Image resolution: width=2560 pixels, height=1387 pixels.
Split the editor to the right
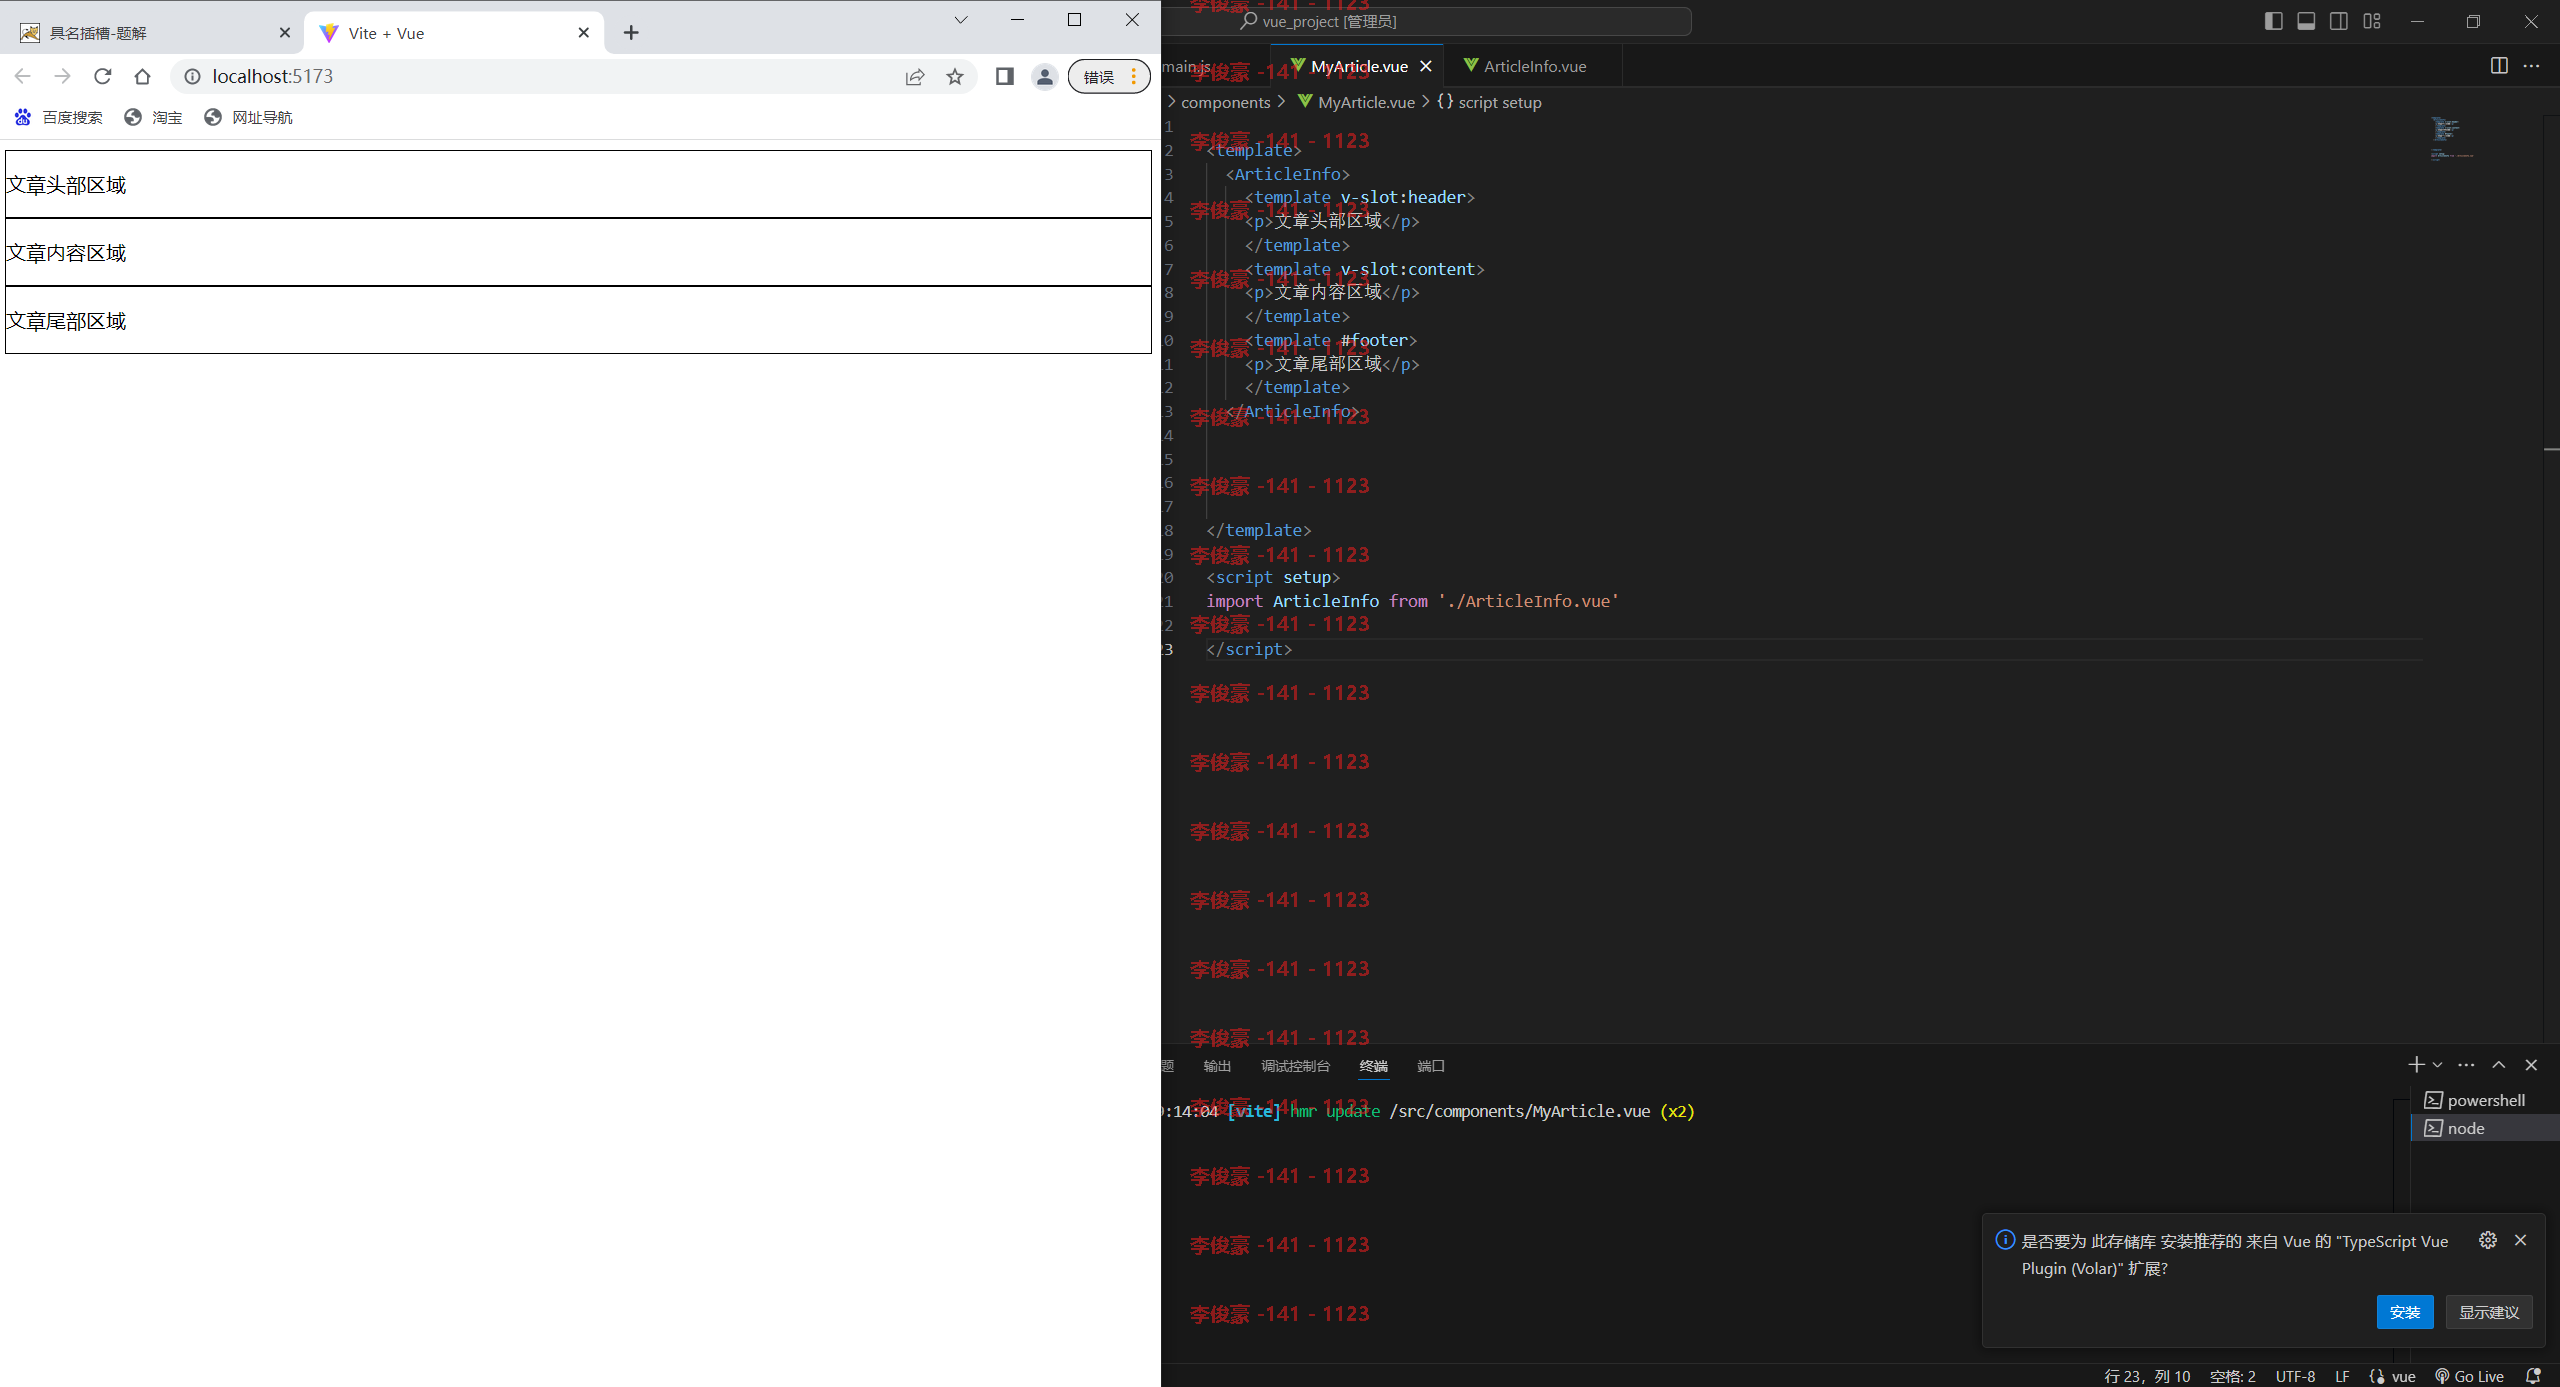(x=2499, y=66)
